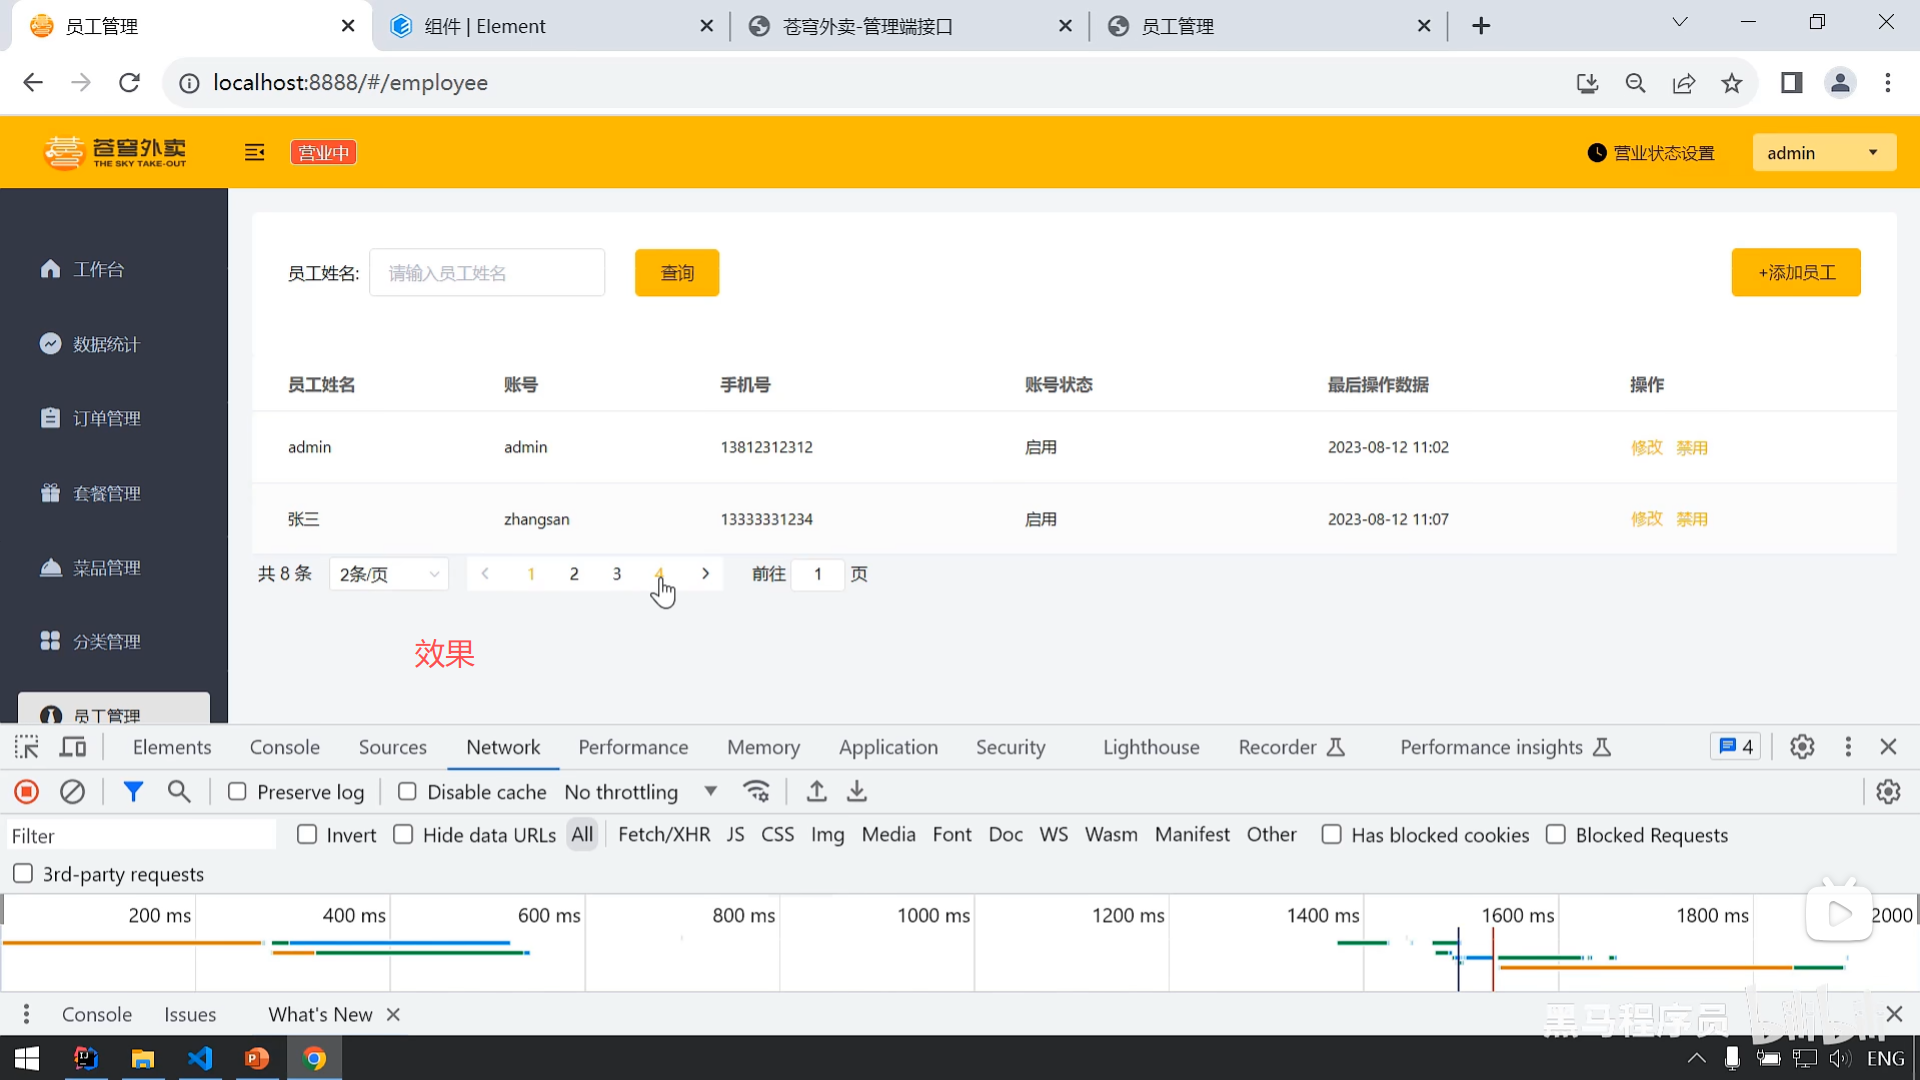Click the 查询 search button
The width and height of the screenshot is (1920, 1080).
pyautogui.click(x=677, y=273)
